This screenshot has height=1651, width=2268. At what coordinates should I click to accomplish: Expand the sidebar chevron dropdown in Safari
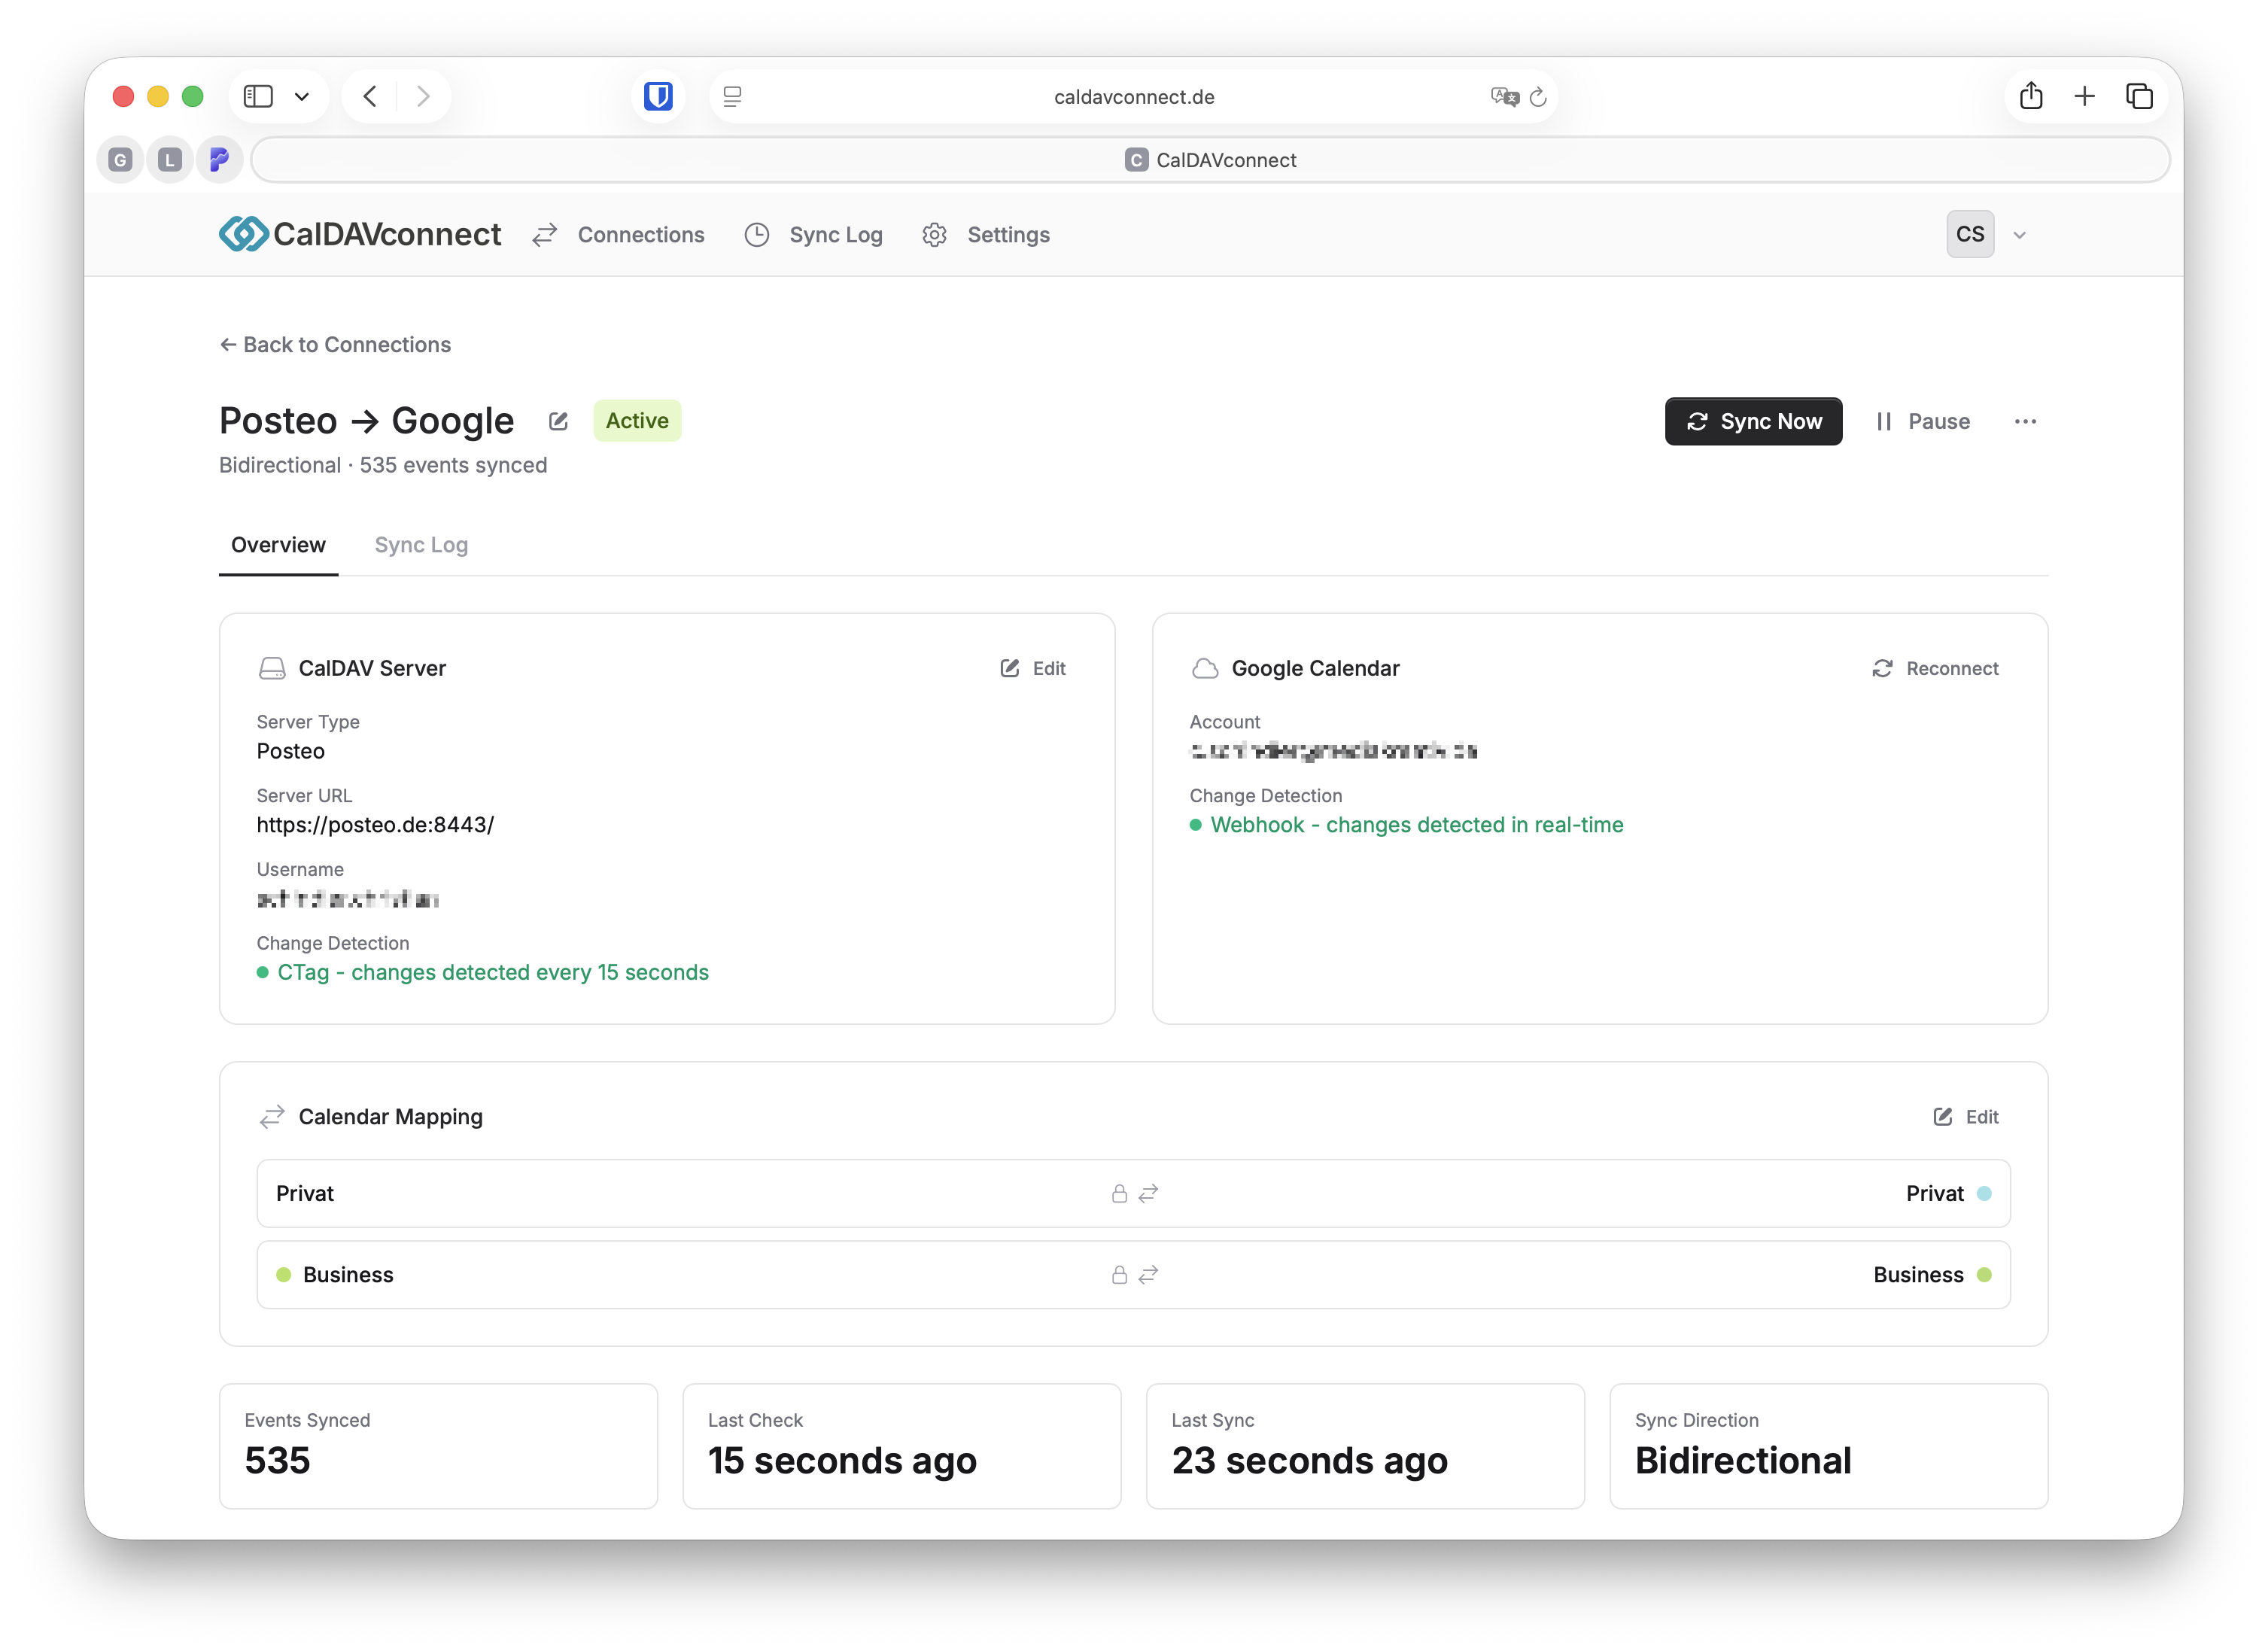point(302,96)
